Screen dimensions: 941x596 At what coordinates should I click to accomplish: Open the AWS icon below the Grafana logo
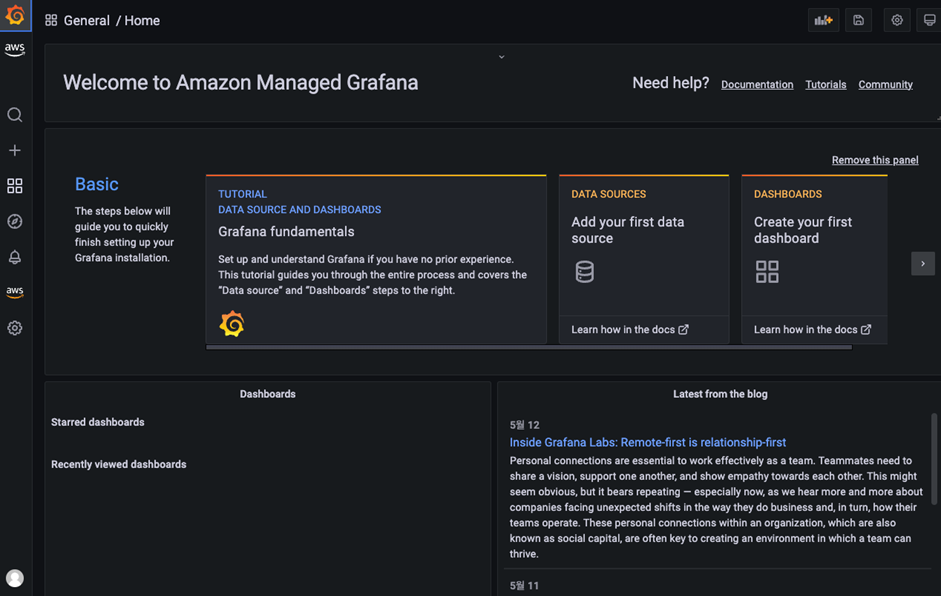[15, 49]
